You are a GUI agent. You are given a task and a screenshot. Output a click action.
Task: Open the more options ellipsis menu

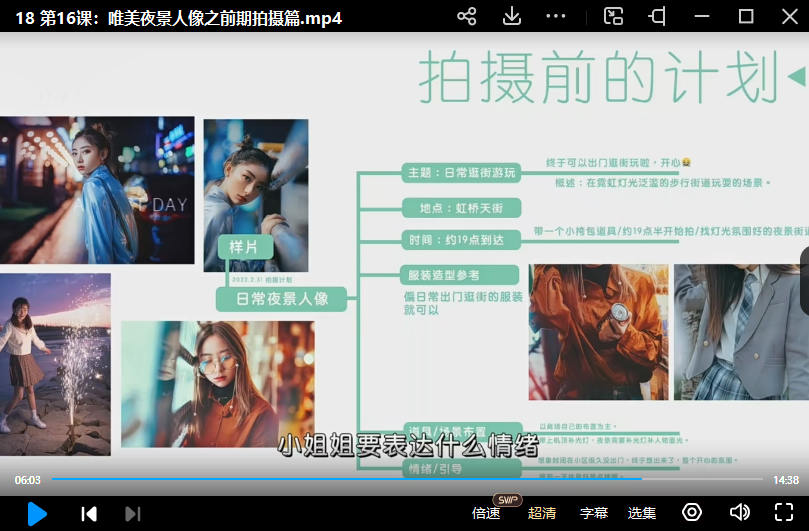click(557, 16)
